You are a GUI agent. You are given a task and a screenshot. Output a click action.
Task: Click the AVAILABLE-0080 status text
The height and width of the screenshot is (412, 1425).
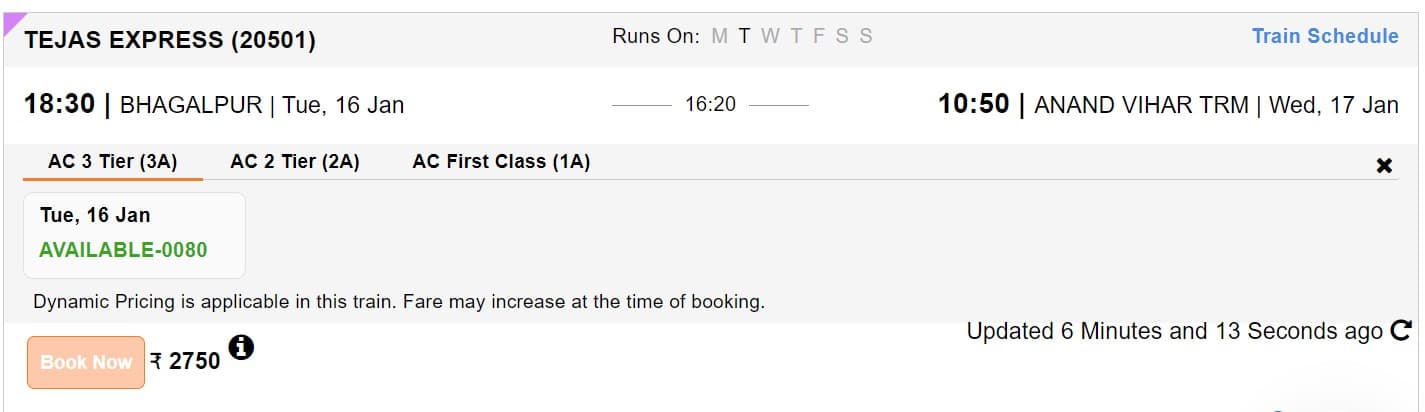pyautogui.click(x=123, y=250)
